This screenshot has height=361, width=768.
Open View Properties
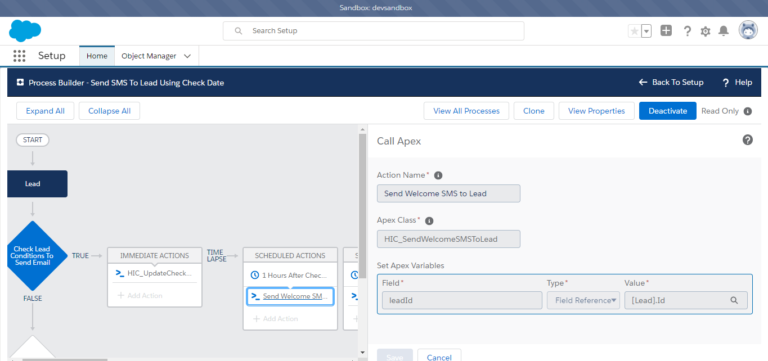597,111
